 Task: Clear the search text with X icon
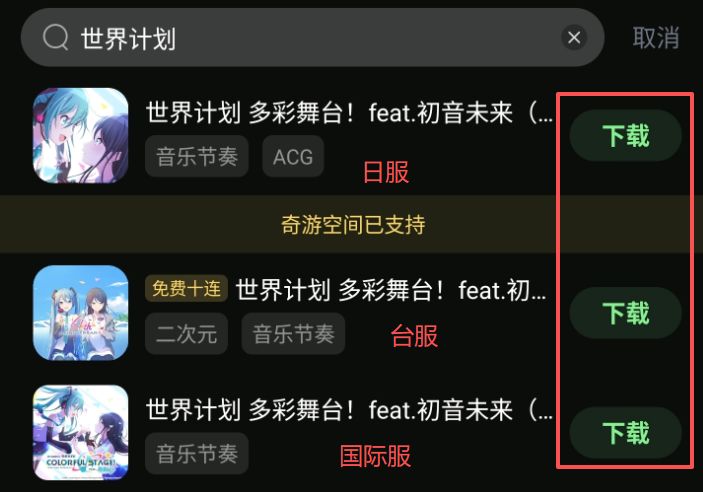tap(574, 37)
